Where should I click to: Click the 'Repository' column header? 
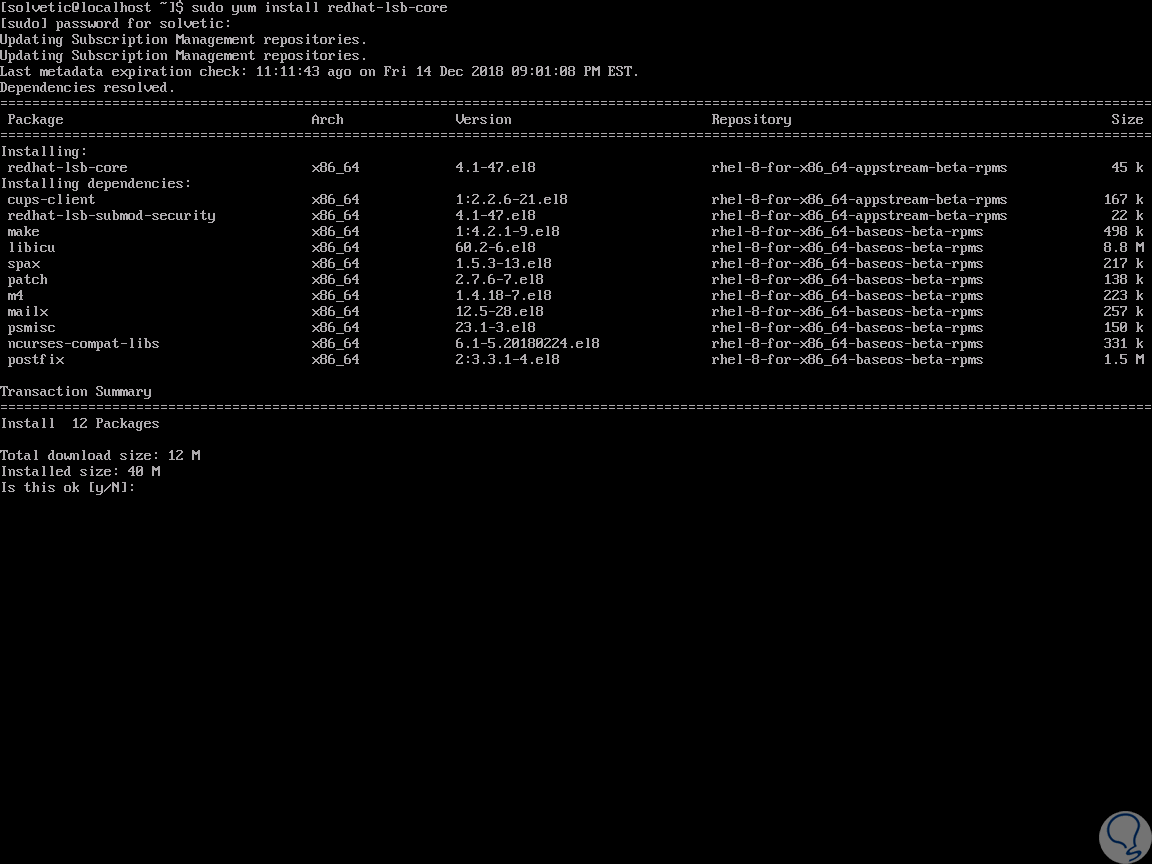tap(752, 120)
